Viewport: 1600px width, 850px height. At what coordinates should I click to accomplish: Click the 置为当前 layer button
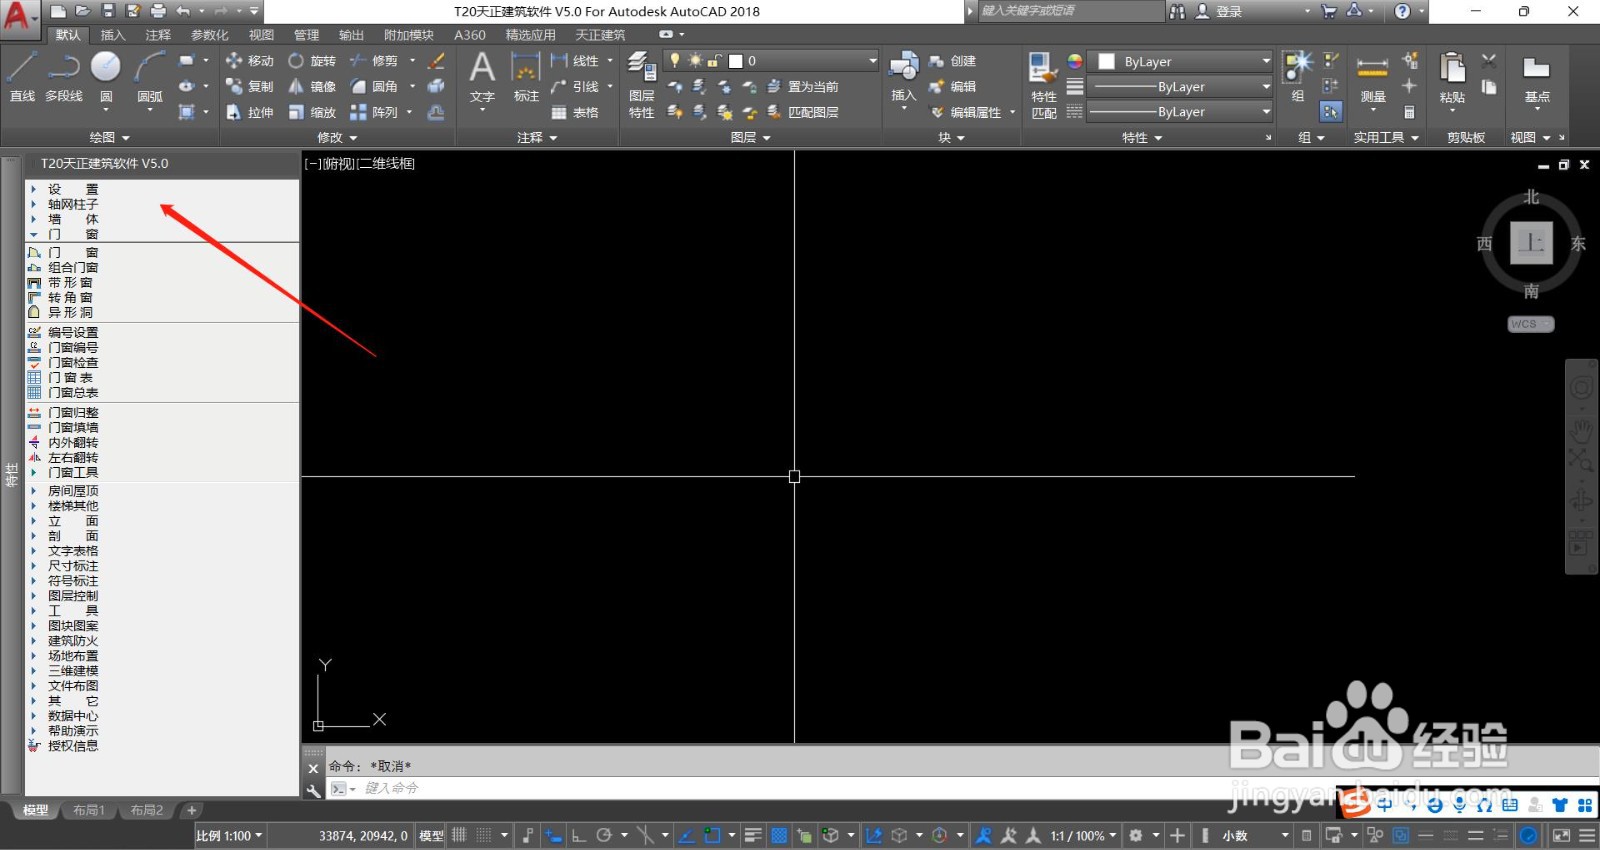803,87
